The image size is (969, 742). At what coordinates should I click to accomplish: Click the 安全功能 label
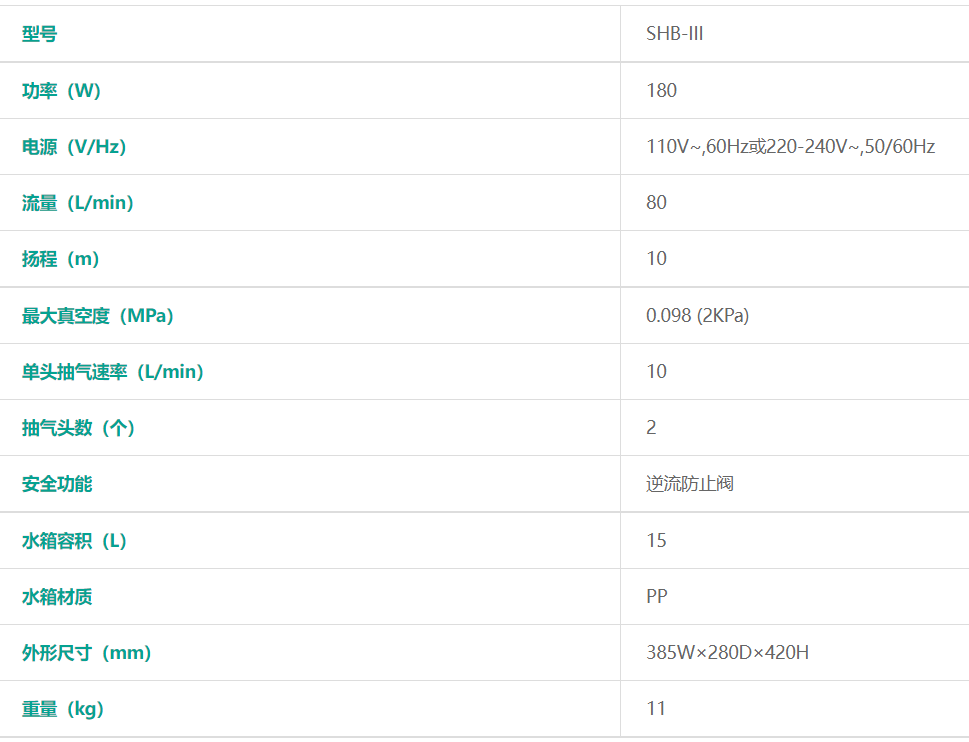click(x=57, y=484)
